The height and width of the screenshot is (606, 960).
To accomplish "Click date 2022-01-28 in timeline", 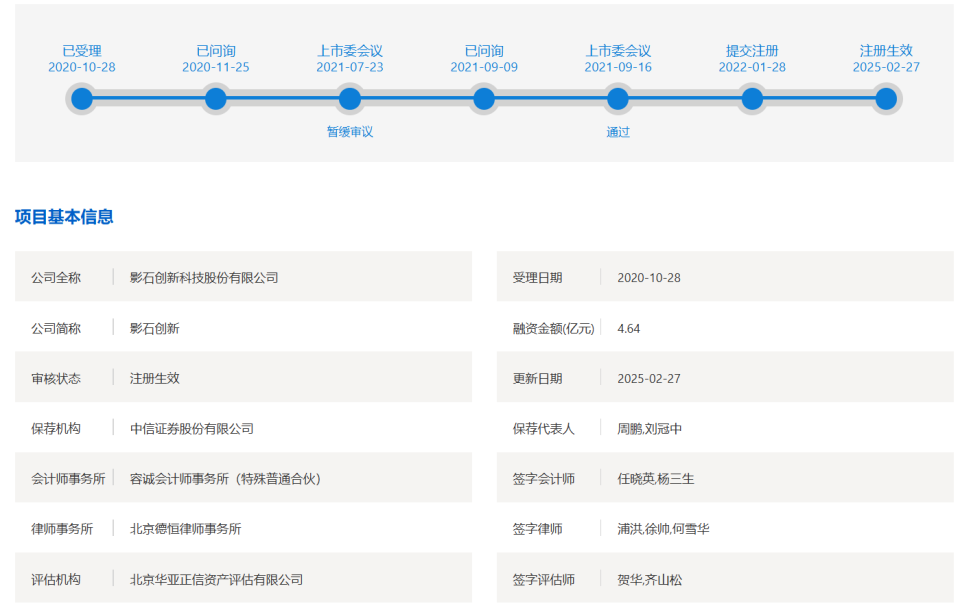I will click(x=752, y=67).
